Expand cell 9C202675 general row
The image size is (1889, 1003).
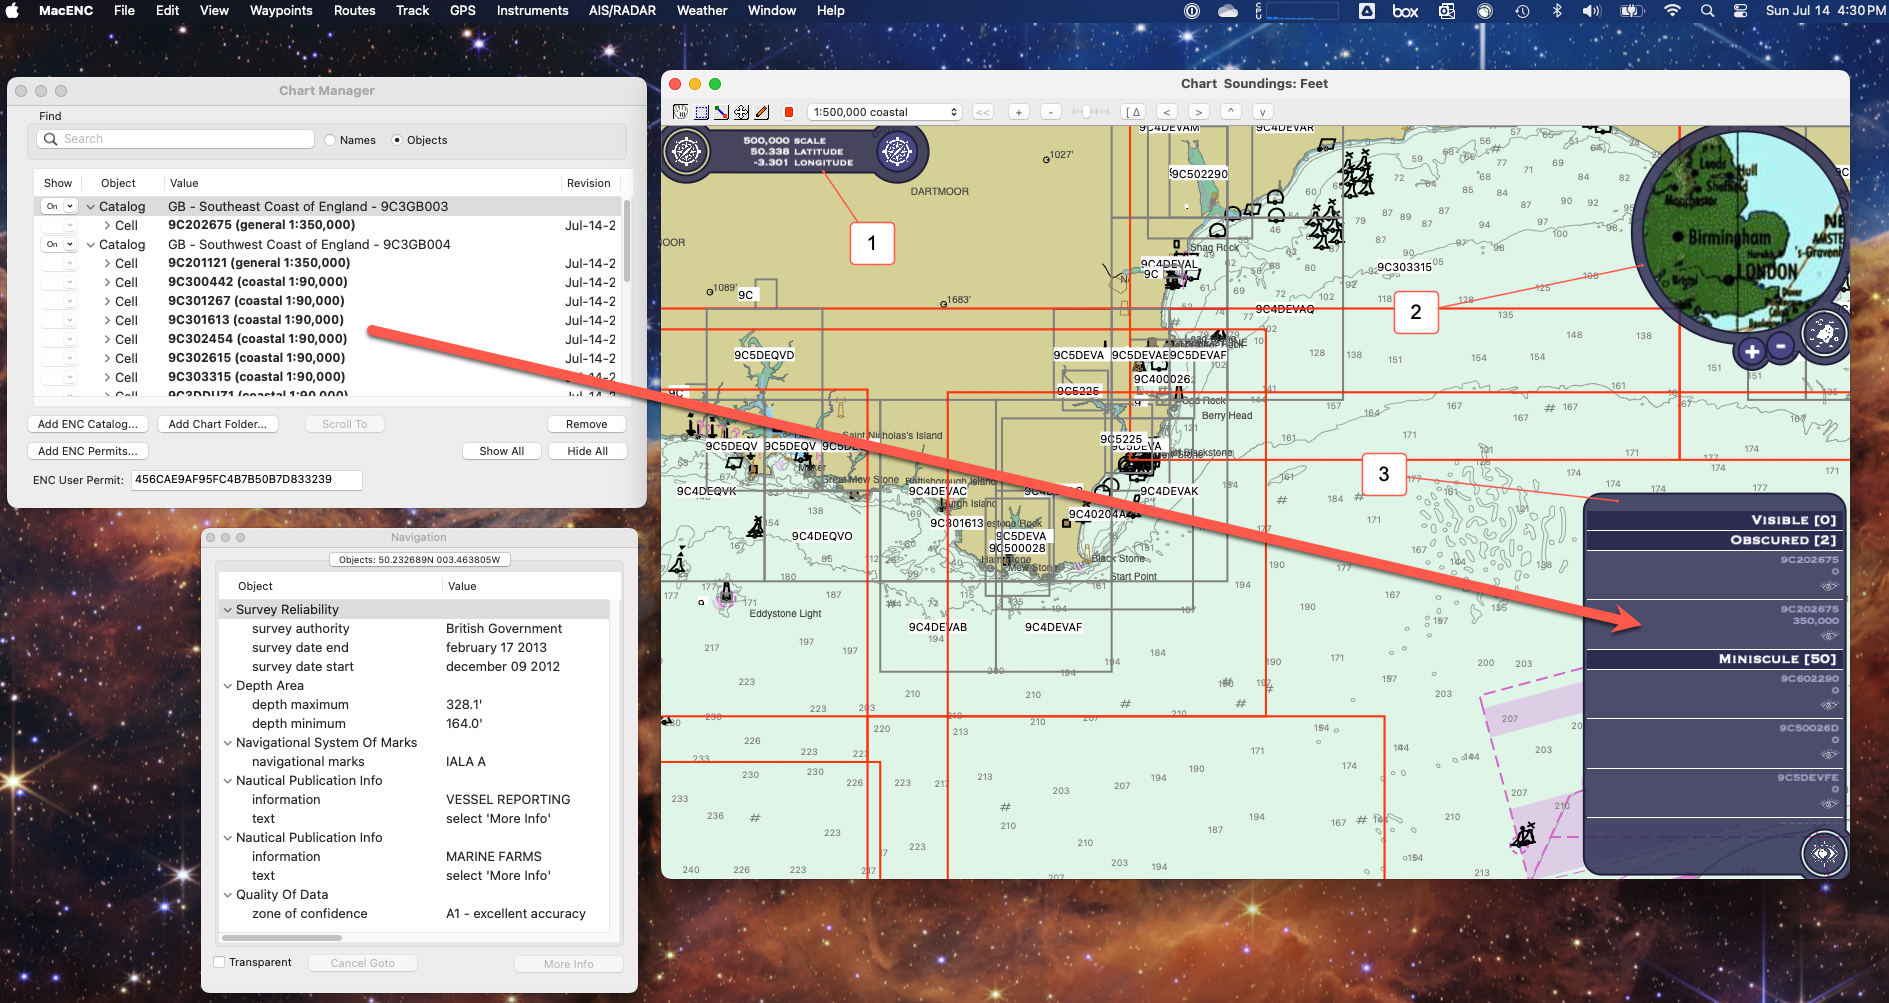(x=107, y=226)
